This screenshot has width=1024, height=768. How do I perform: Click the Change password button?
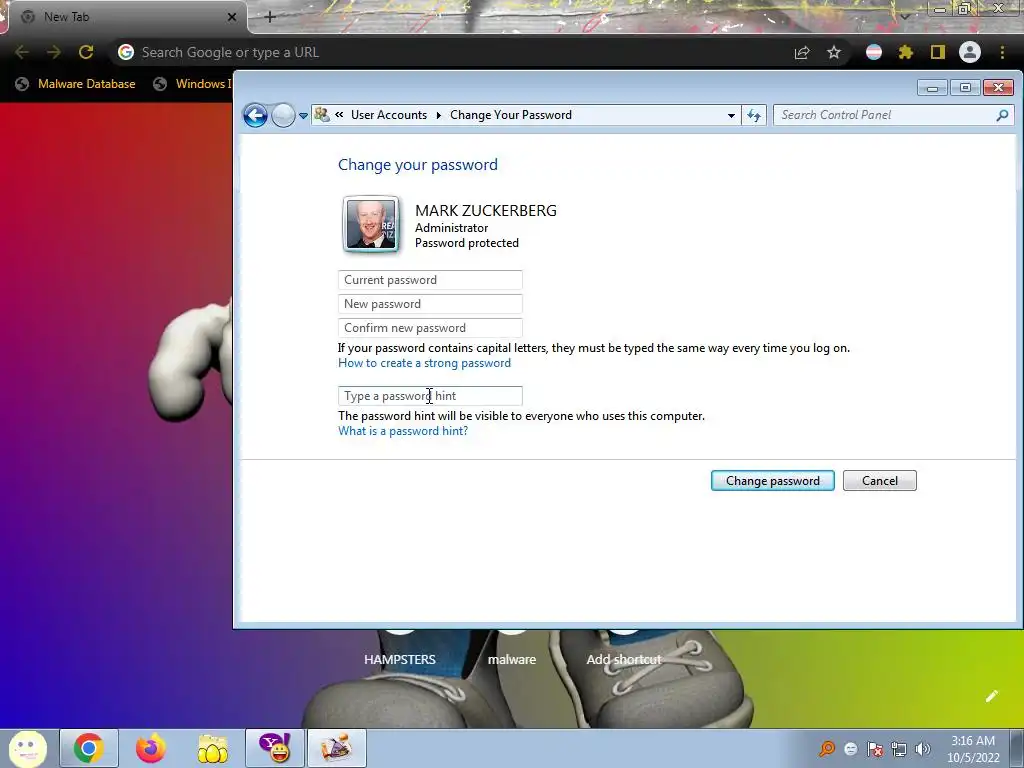(773, 481)
